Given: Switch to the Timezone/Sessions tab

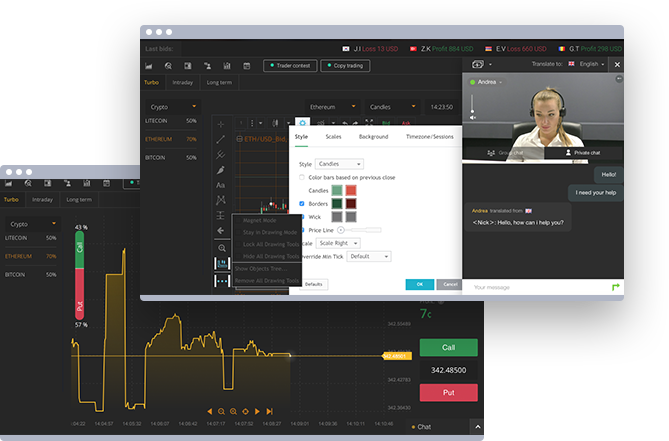Looking at the screenshot, I should coord(429,136).
